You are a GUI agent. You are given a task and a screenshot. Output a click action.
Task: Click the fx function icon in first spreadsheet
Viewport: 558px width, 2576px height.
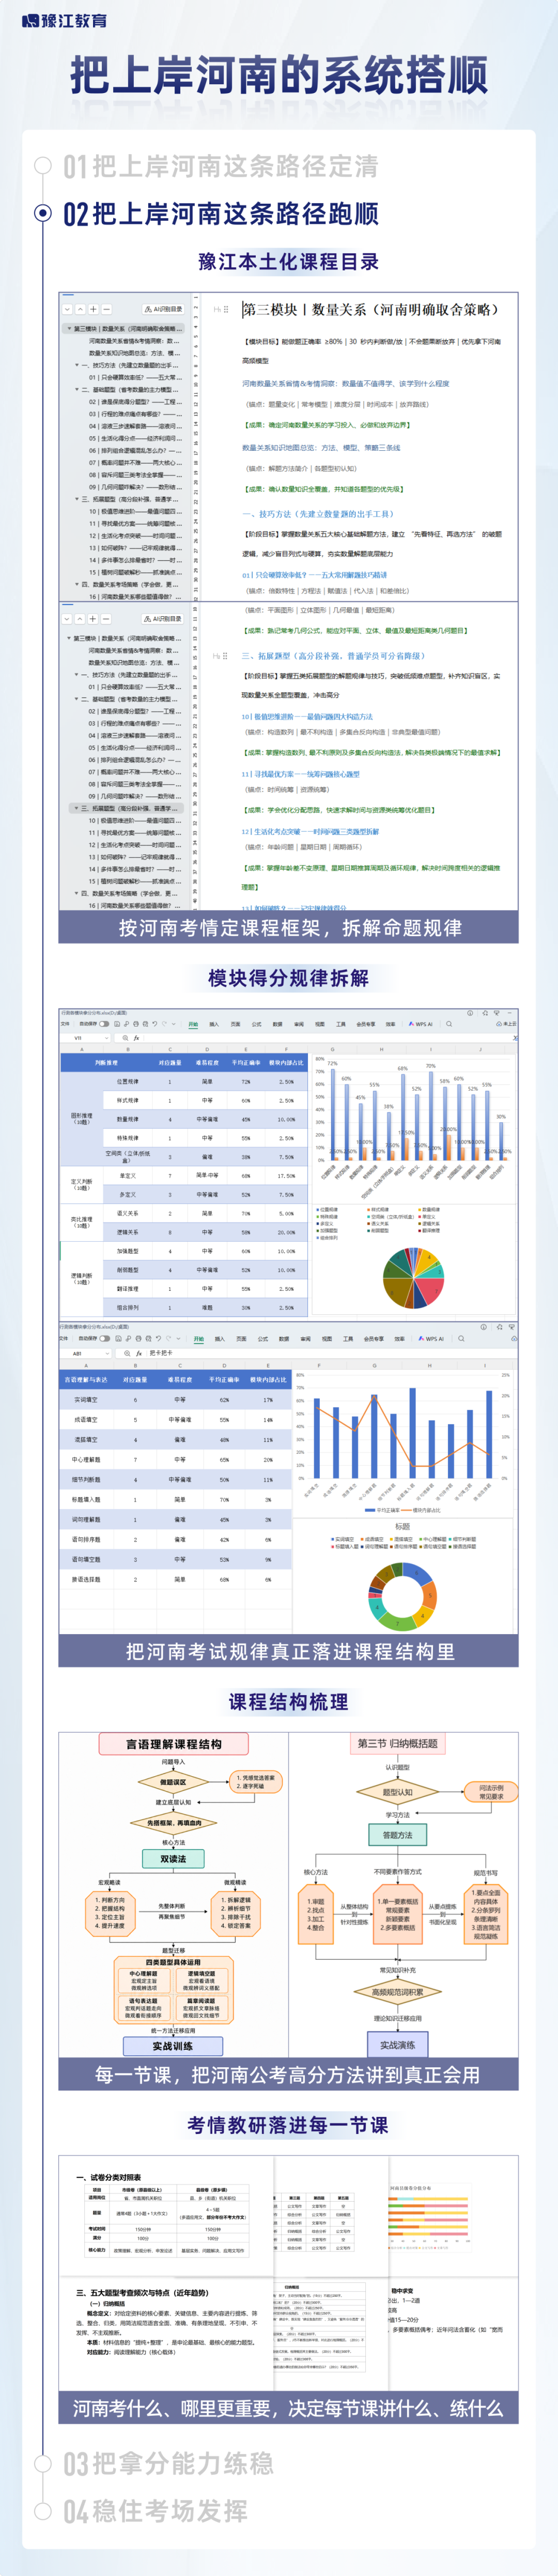pyautogui.click(x=136, y=1038)
